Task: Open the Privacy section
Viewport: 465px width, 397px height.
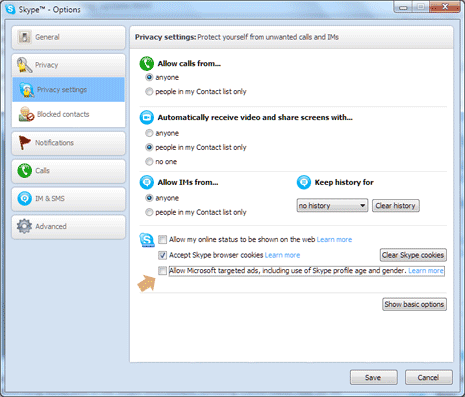Action: (x=69, y=65)
